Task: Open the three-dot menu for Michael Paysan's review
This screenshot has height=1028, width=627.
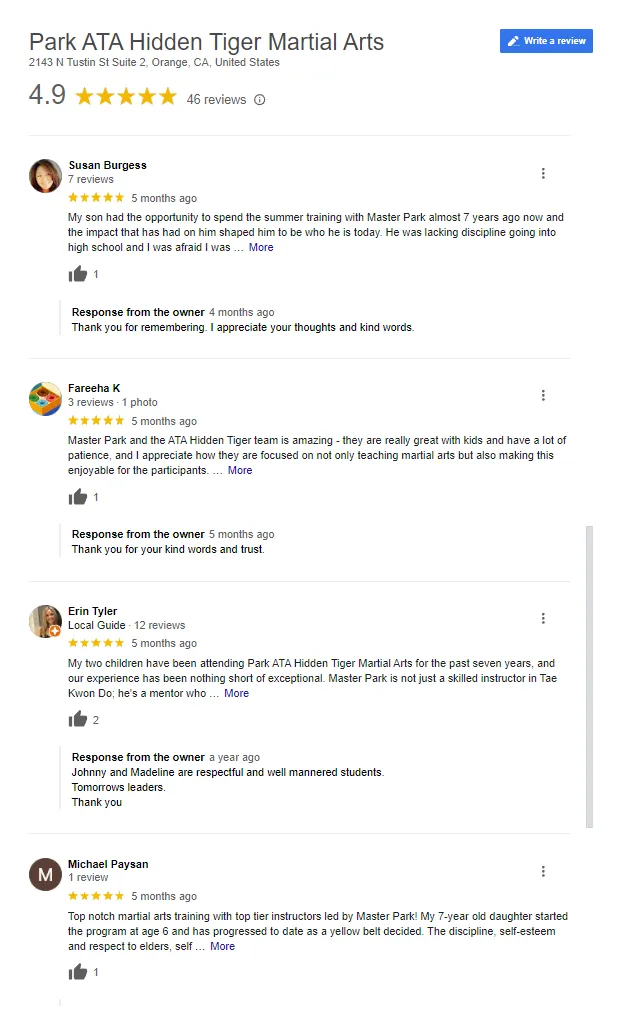Action: click(543, 871)
